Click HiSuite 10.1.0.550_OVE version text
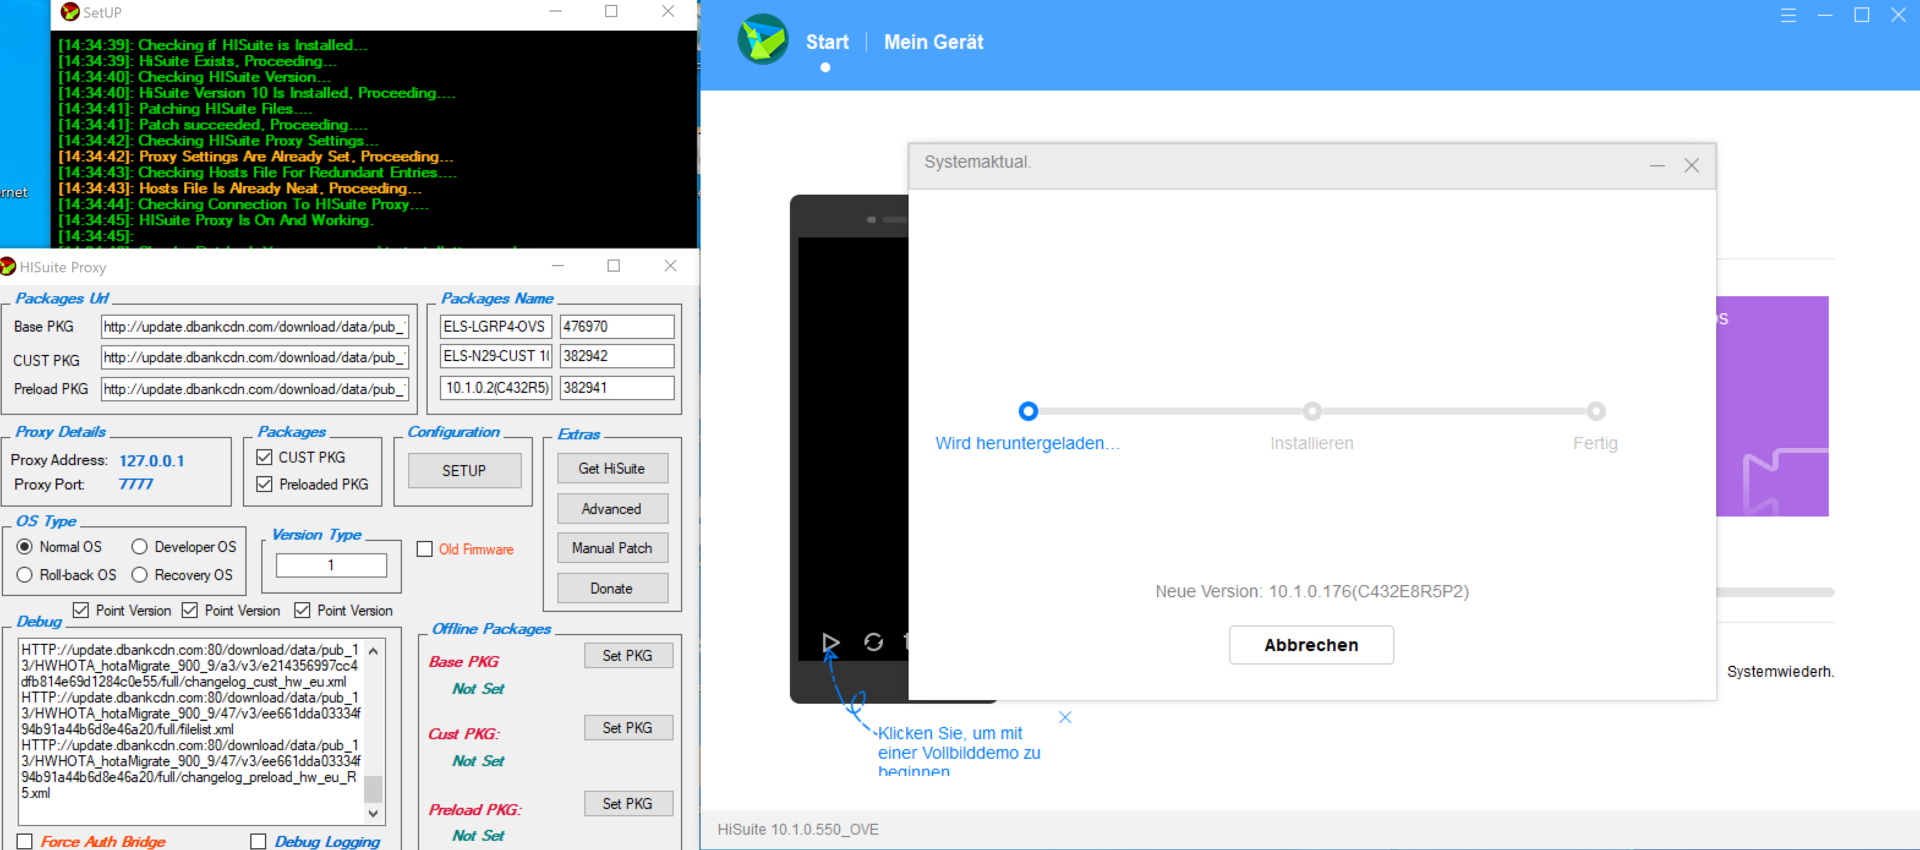1920x850 pixels. tap(798, 829)
